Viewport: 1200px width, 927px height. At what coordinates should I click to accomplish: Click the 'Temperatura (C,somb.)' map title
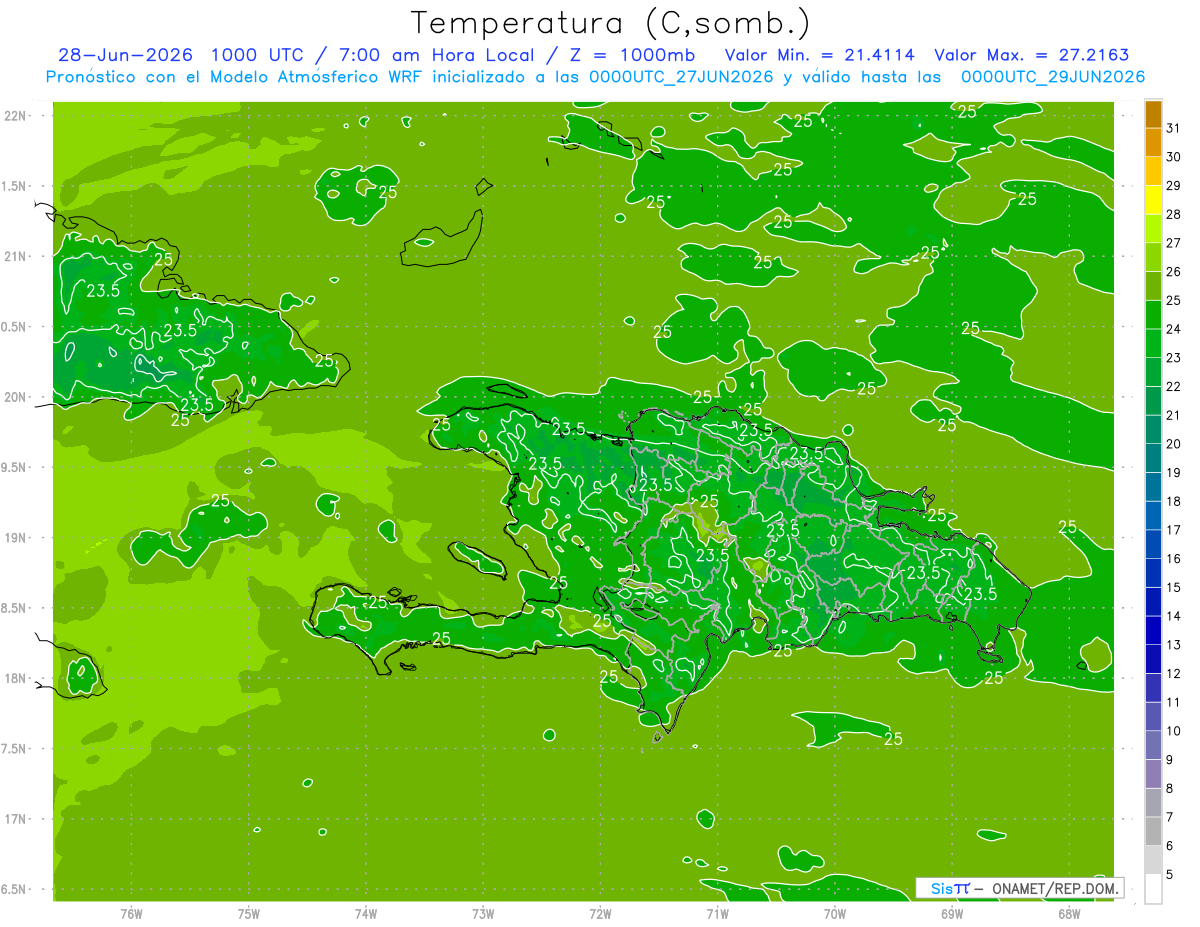pyautogui.click(x=610, y=23)
